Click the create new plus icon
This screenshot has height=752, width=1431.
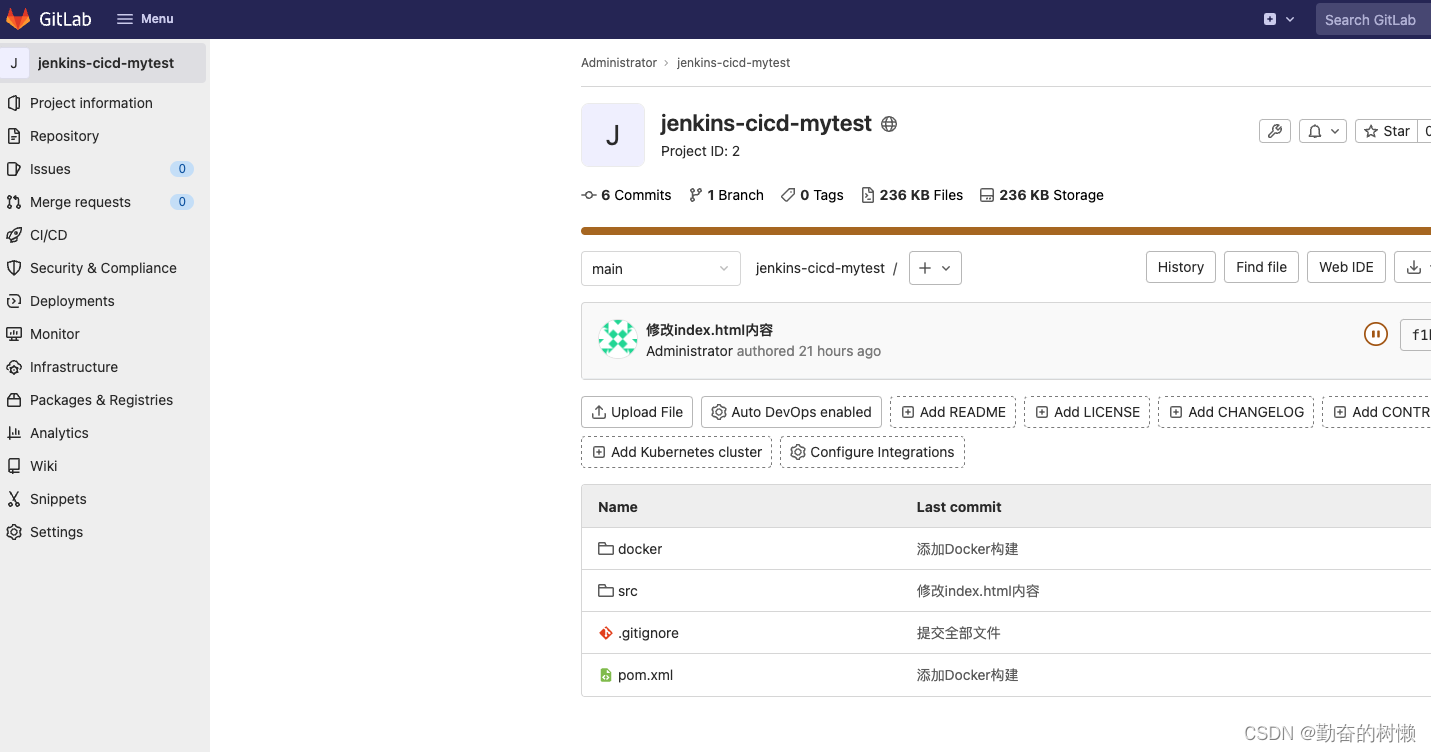tap(1270, 19)
